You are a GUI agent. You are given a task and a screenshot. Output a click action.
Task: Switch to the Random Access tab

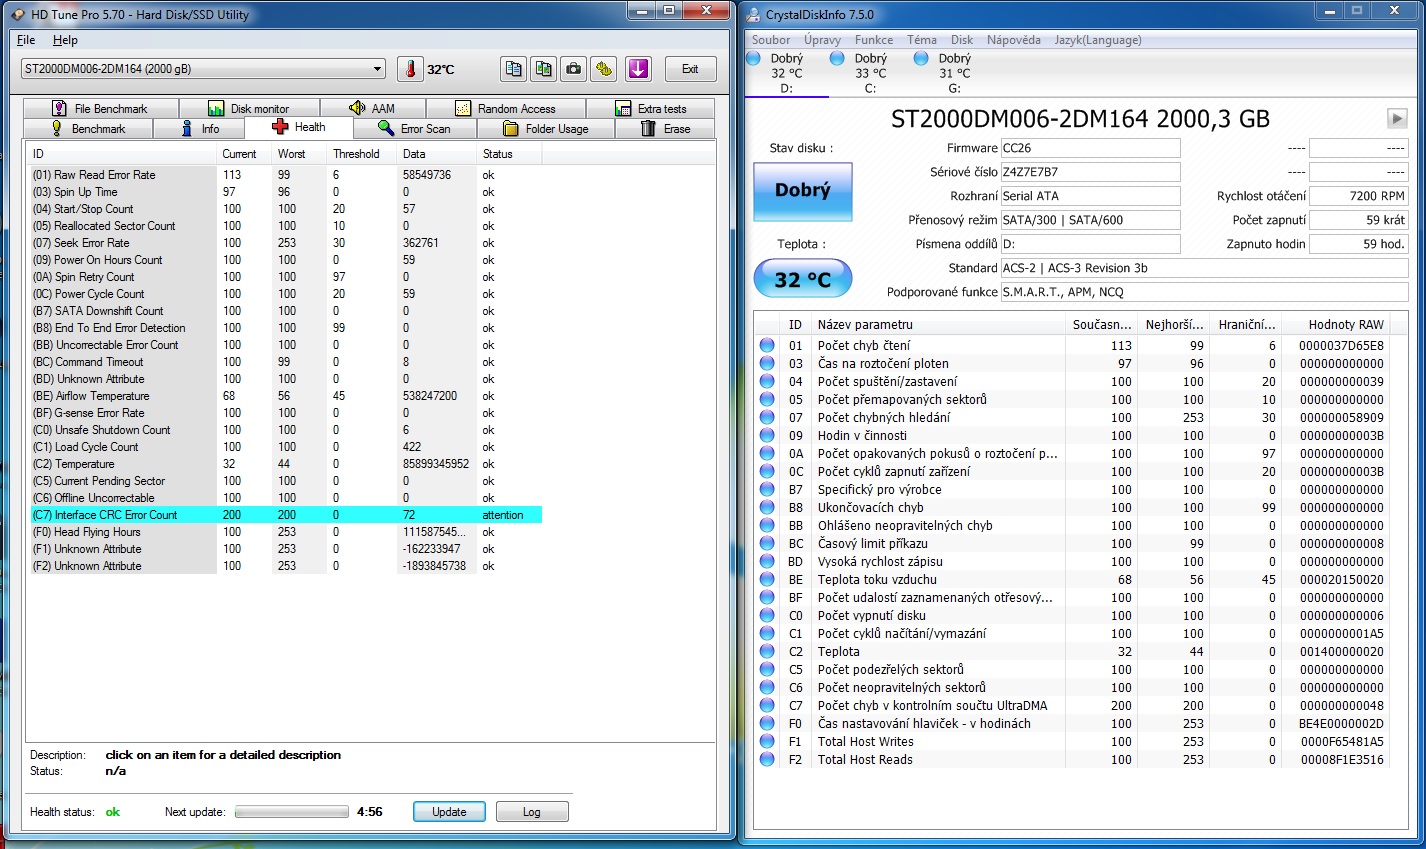tap(506, 108)
